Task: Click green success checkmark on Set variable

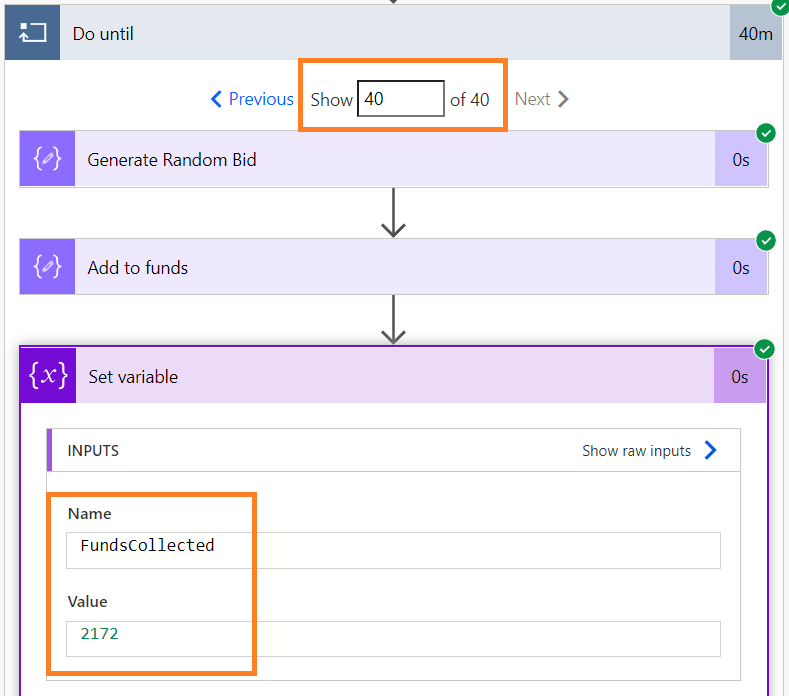Action: point(766,349)
